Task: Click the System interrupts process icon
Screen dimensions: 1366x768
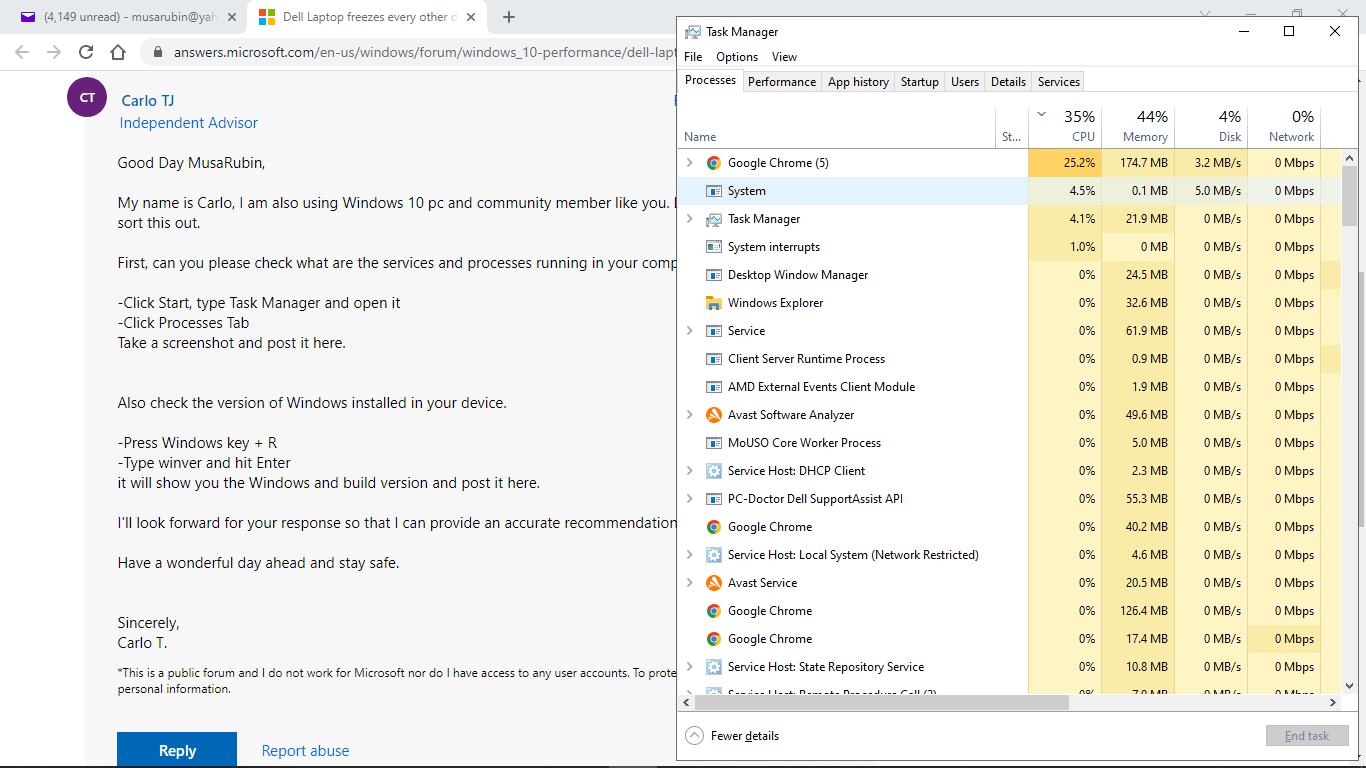Action: click(x=713, y=247)
